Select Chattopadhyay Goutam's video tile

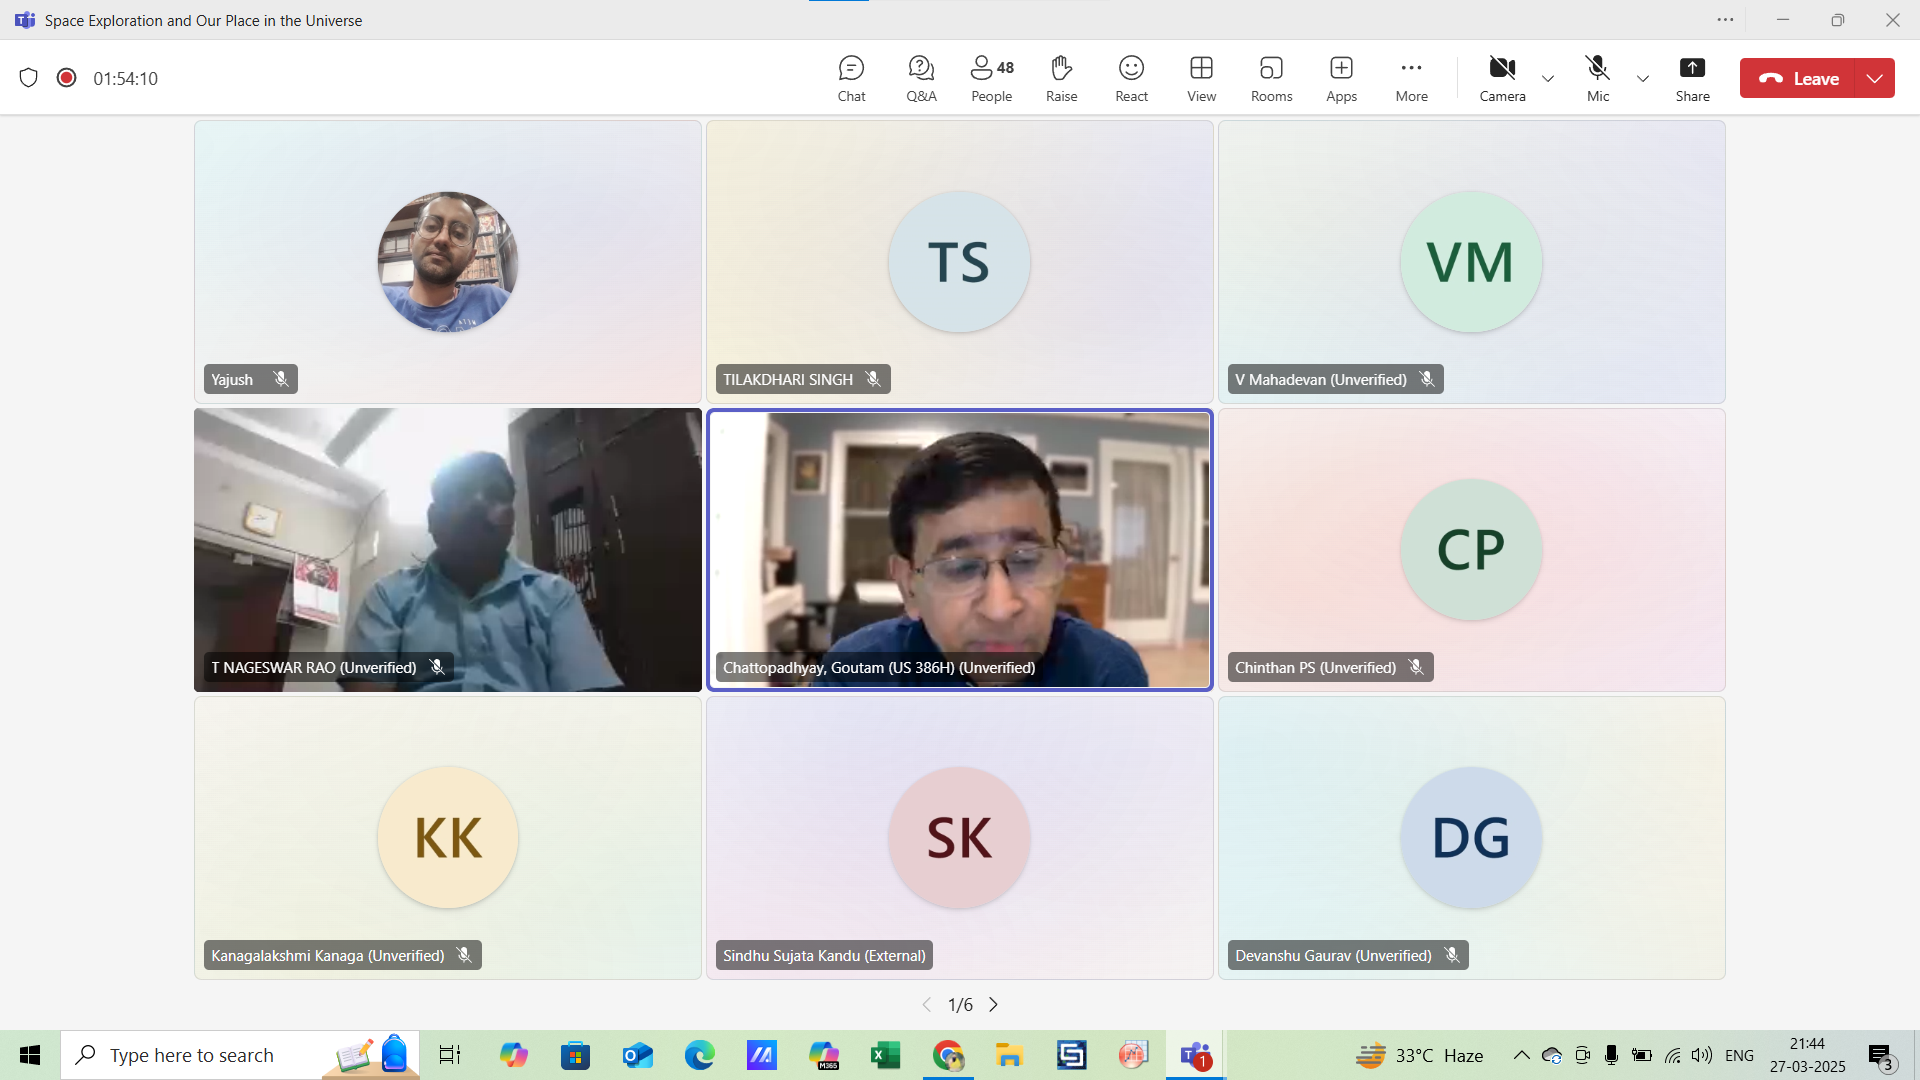pos(959,549)
